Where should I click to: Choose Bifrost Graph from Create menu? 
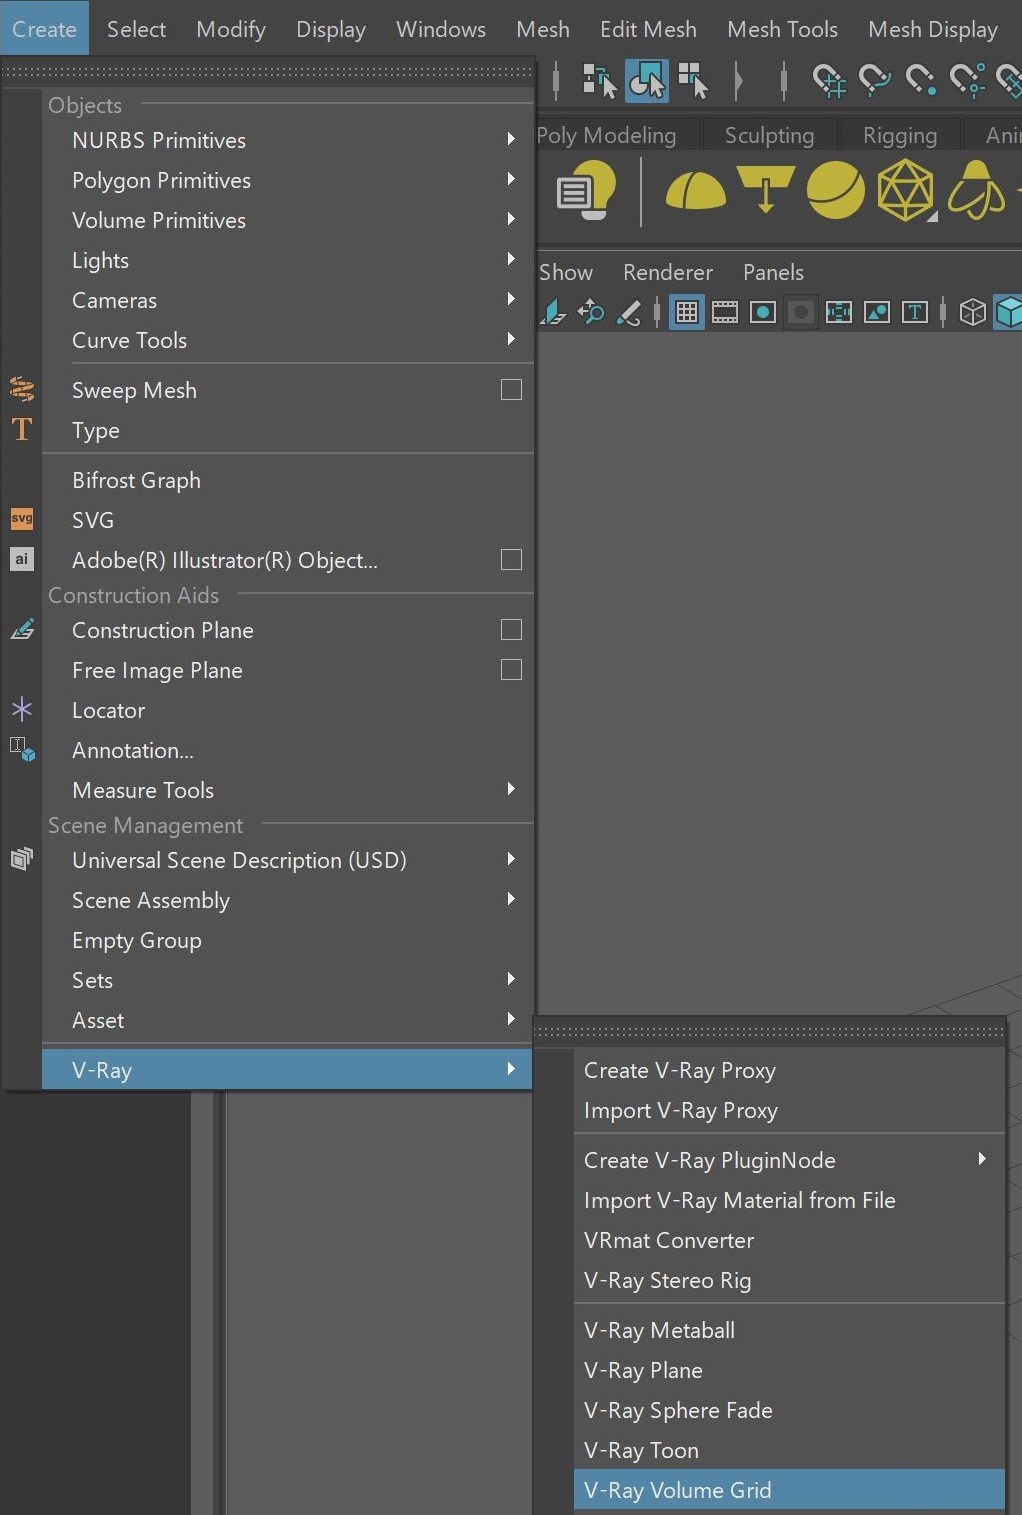coord(288,480)
